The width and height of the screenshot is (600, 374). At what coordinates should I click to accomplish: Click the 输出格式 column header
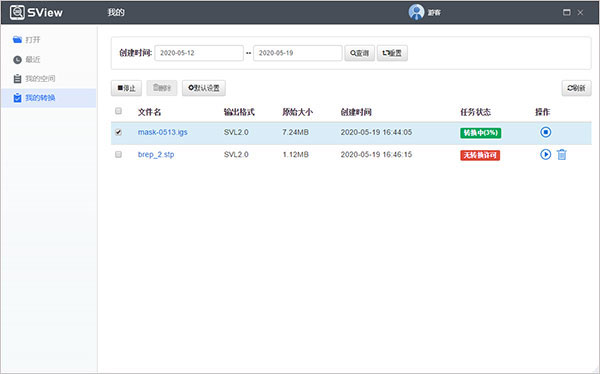(239, 112)
